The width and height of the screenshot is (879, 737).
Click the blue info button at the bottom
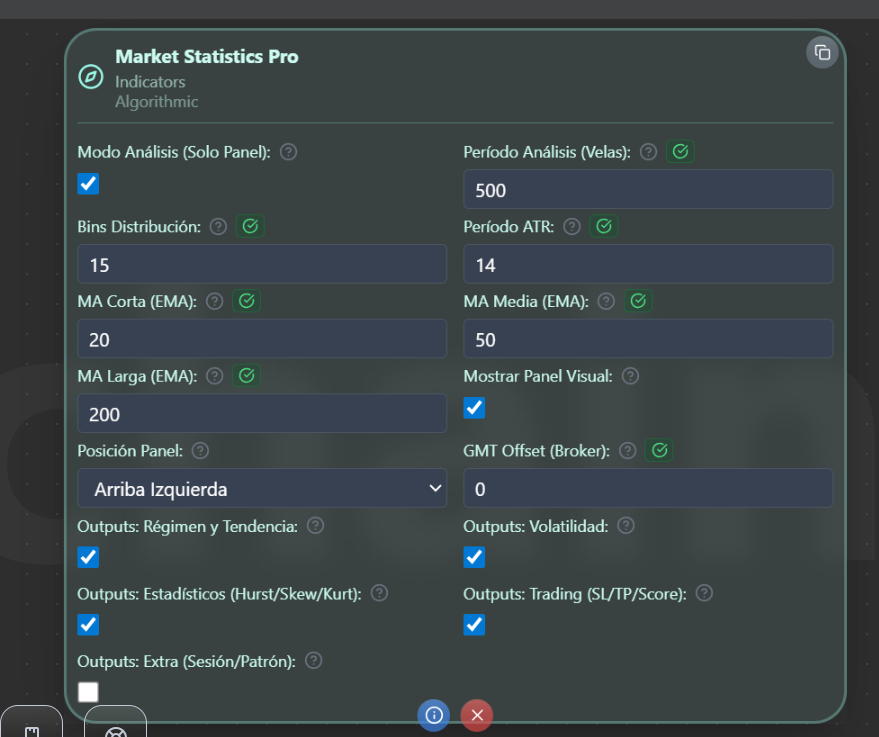pyautogui.click(x=434, y=715)
